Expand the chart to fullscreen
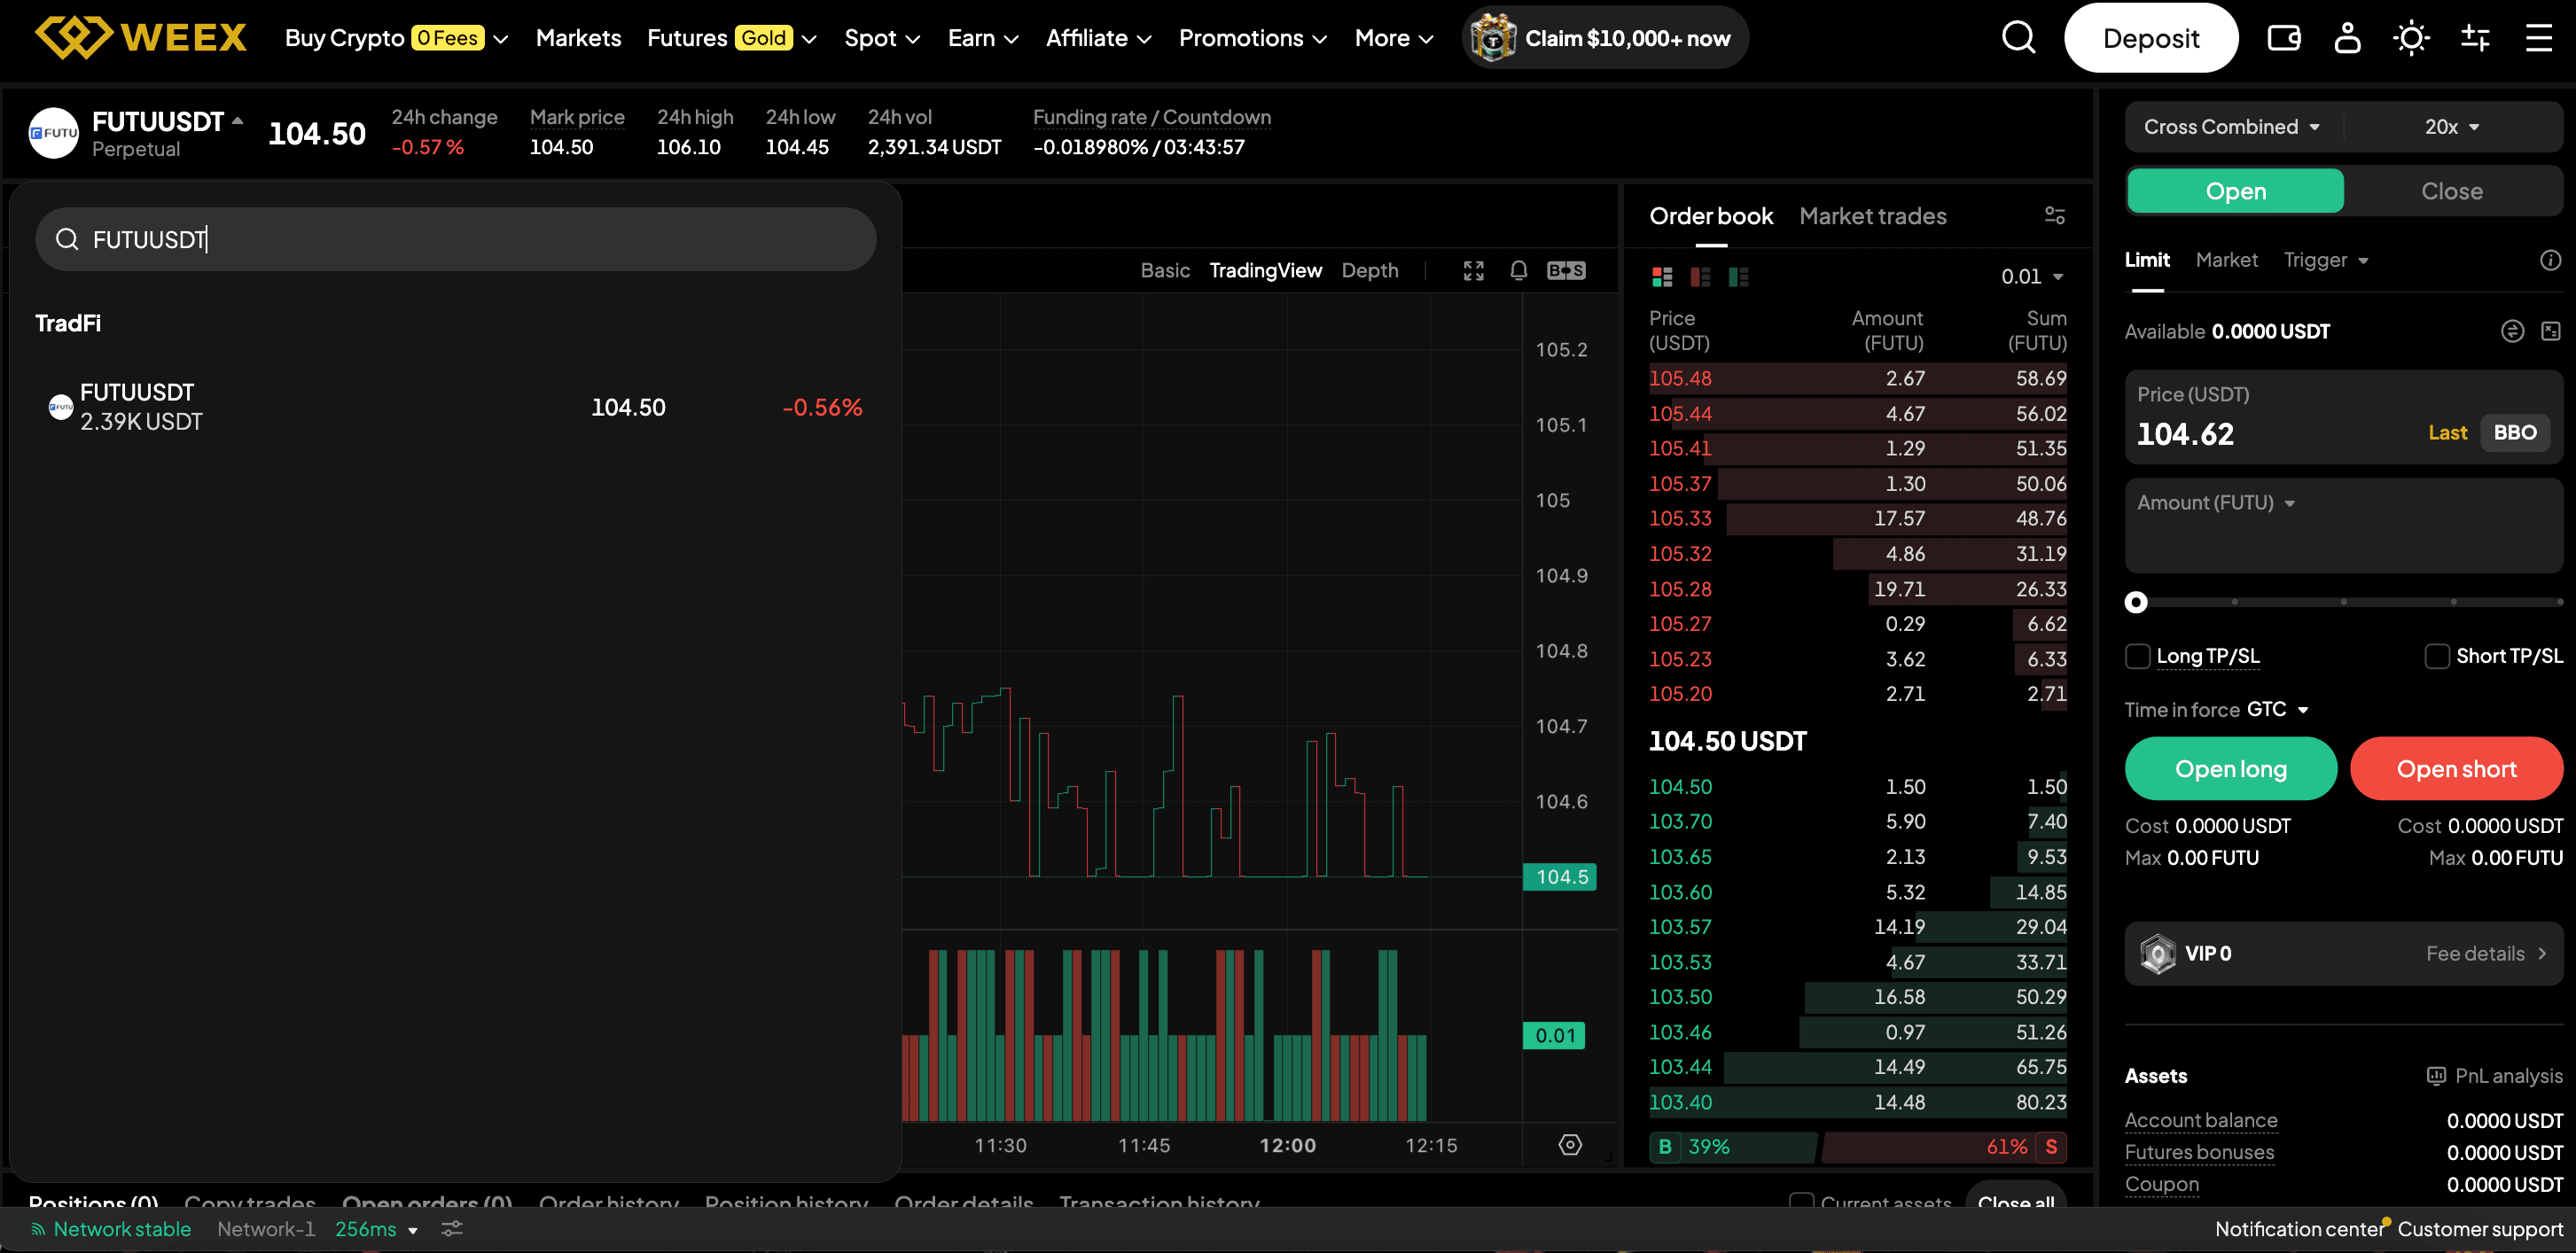Screen dimensions: 2576x1253 1473,271
